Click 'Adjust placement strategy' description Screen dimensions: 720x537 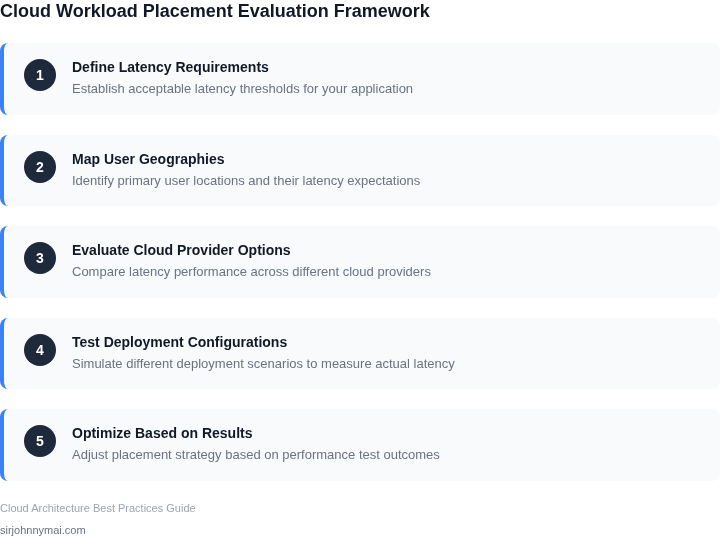coord(256,454)
